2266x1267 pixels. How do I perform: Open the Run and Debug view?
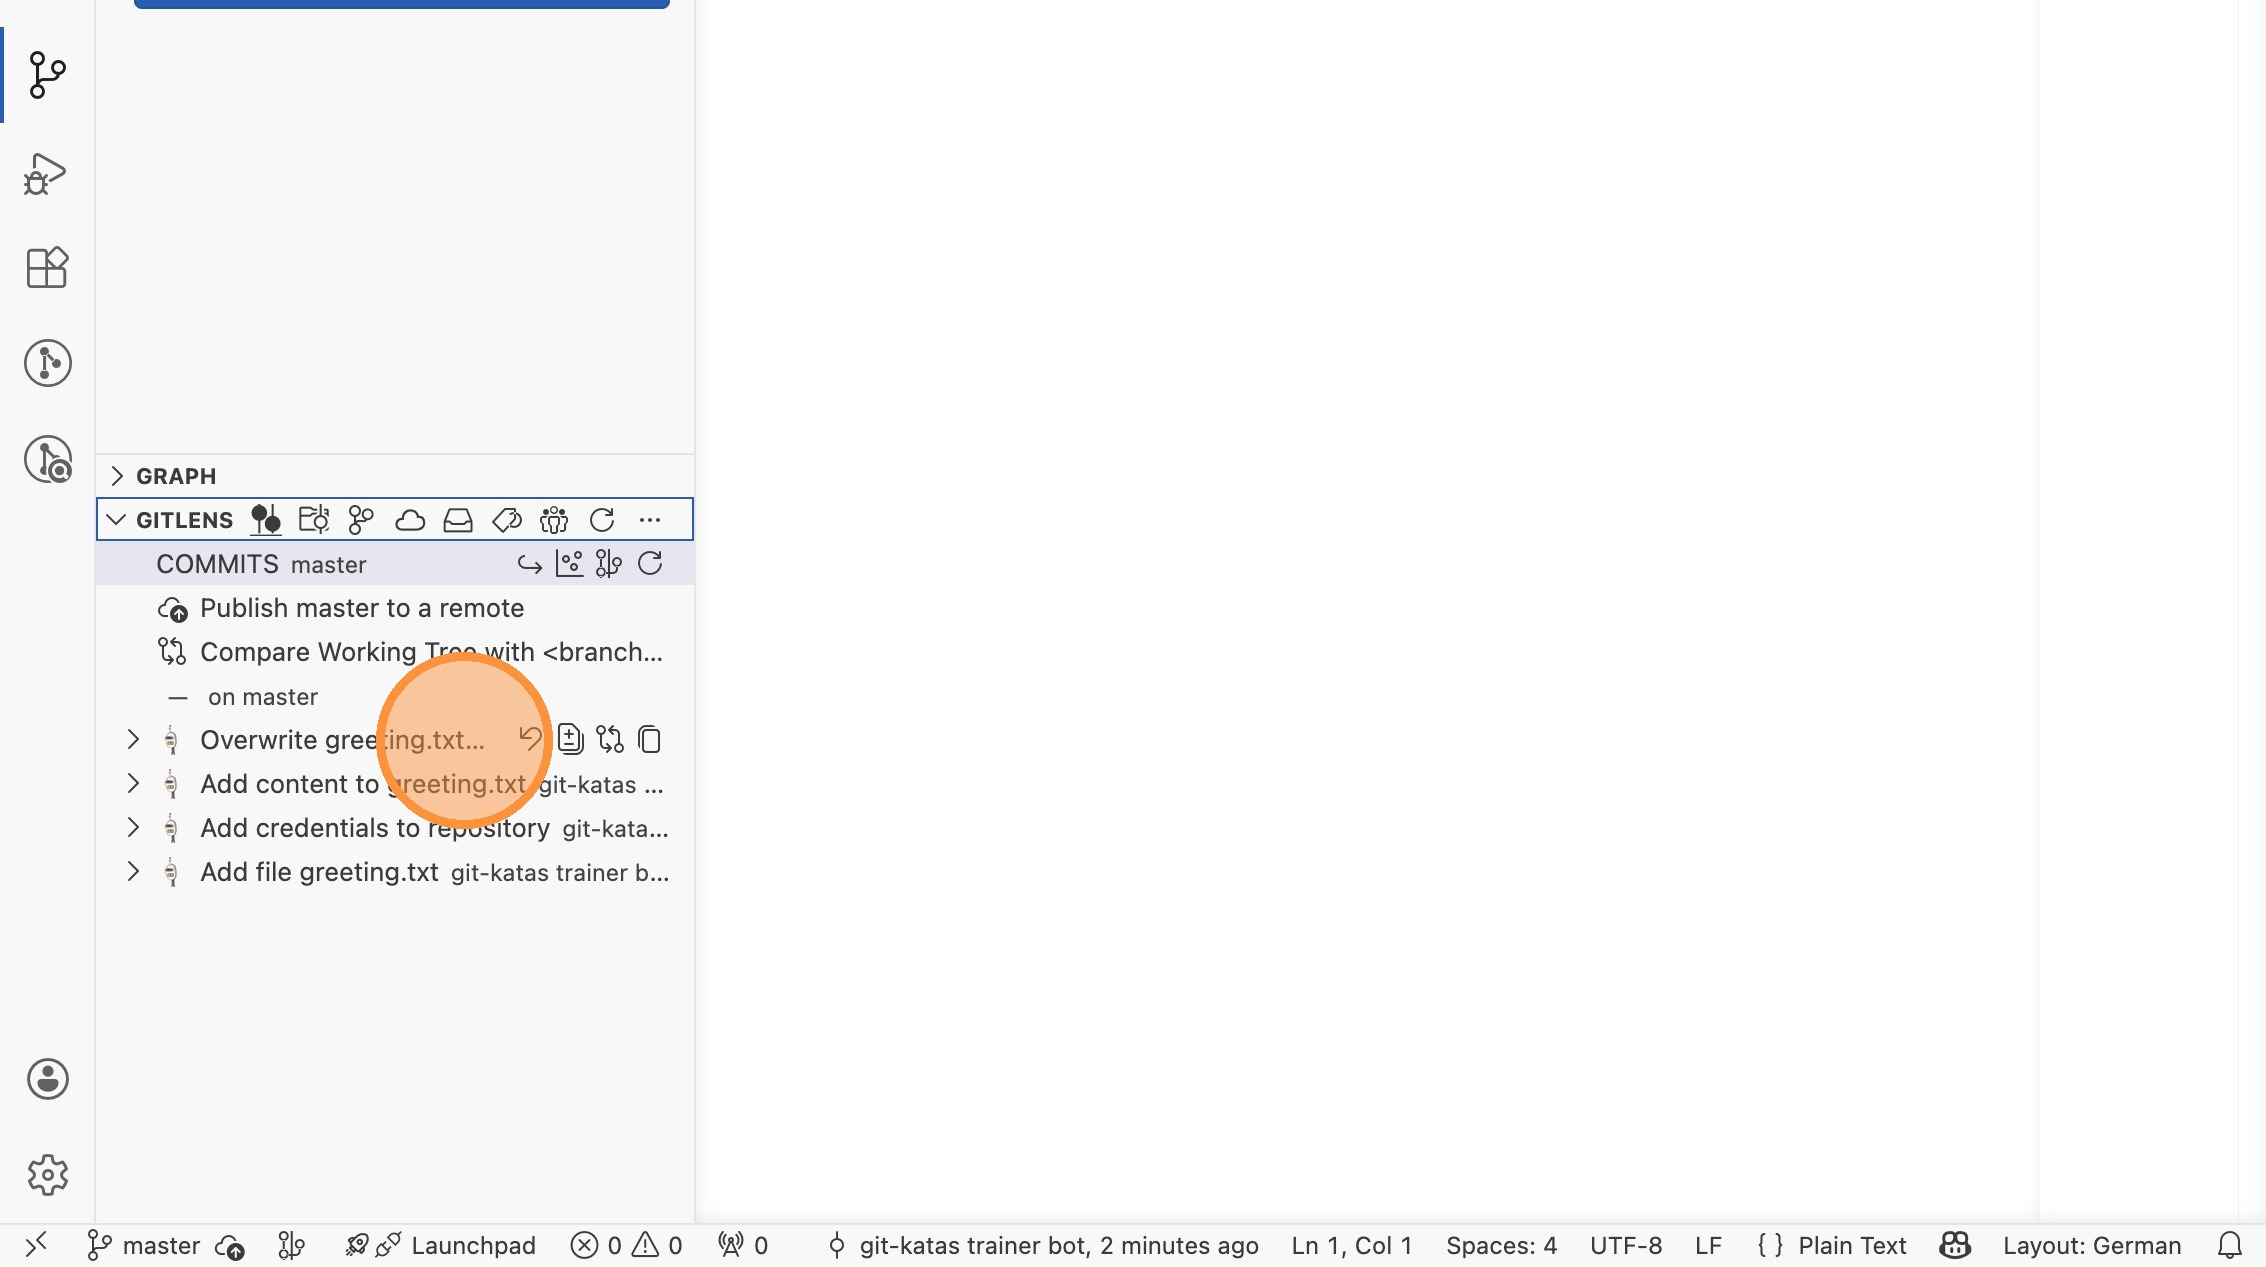click(45, 174)
